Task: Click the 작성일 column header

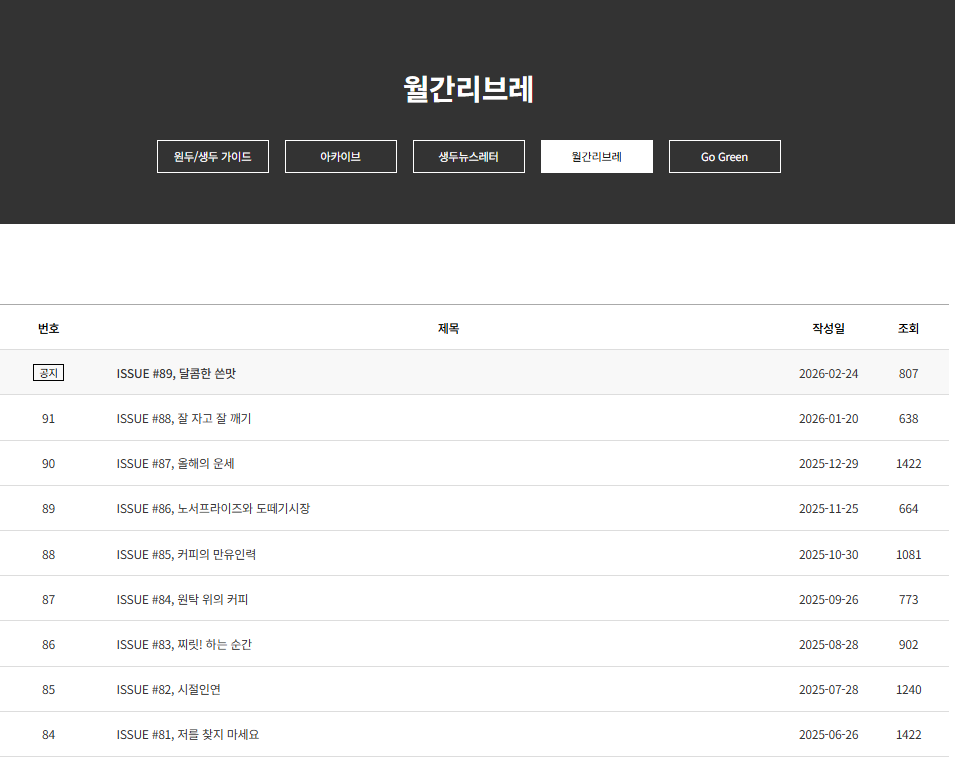Action: point(828,328)
